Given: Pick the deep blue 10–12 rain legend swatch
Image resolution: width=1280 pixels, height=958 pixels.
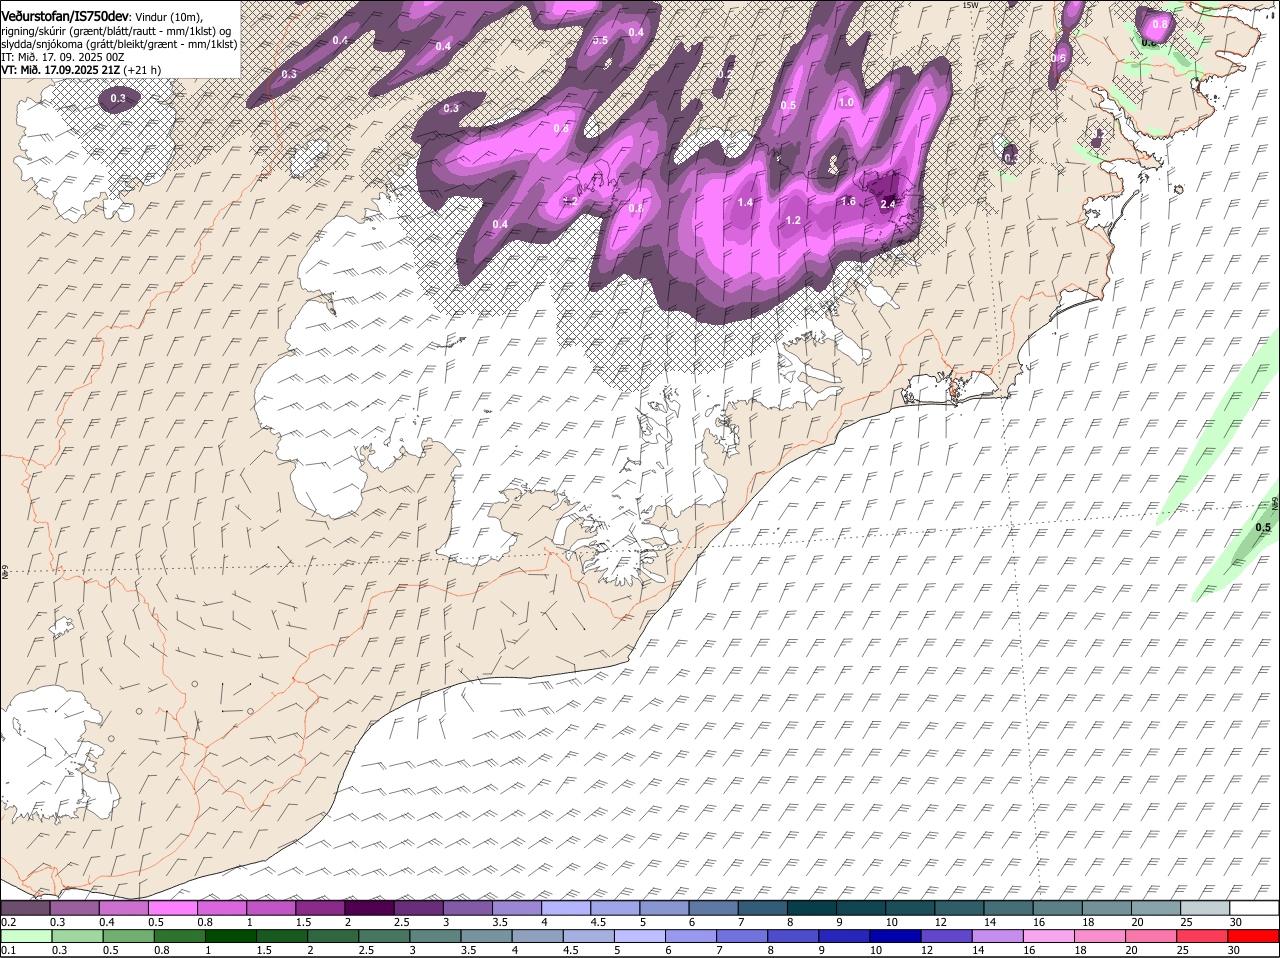Looking at the screenshot, I should (897, 937).
